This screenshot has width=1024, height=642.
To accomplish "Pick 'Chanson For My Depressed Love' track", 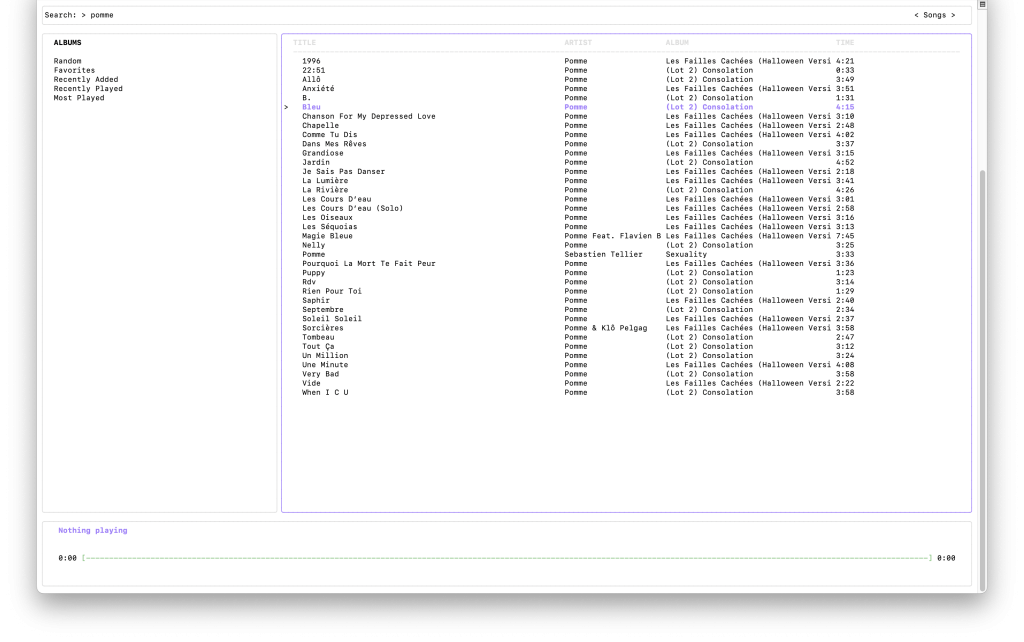I will click(369, 116).
